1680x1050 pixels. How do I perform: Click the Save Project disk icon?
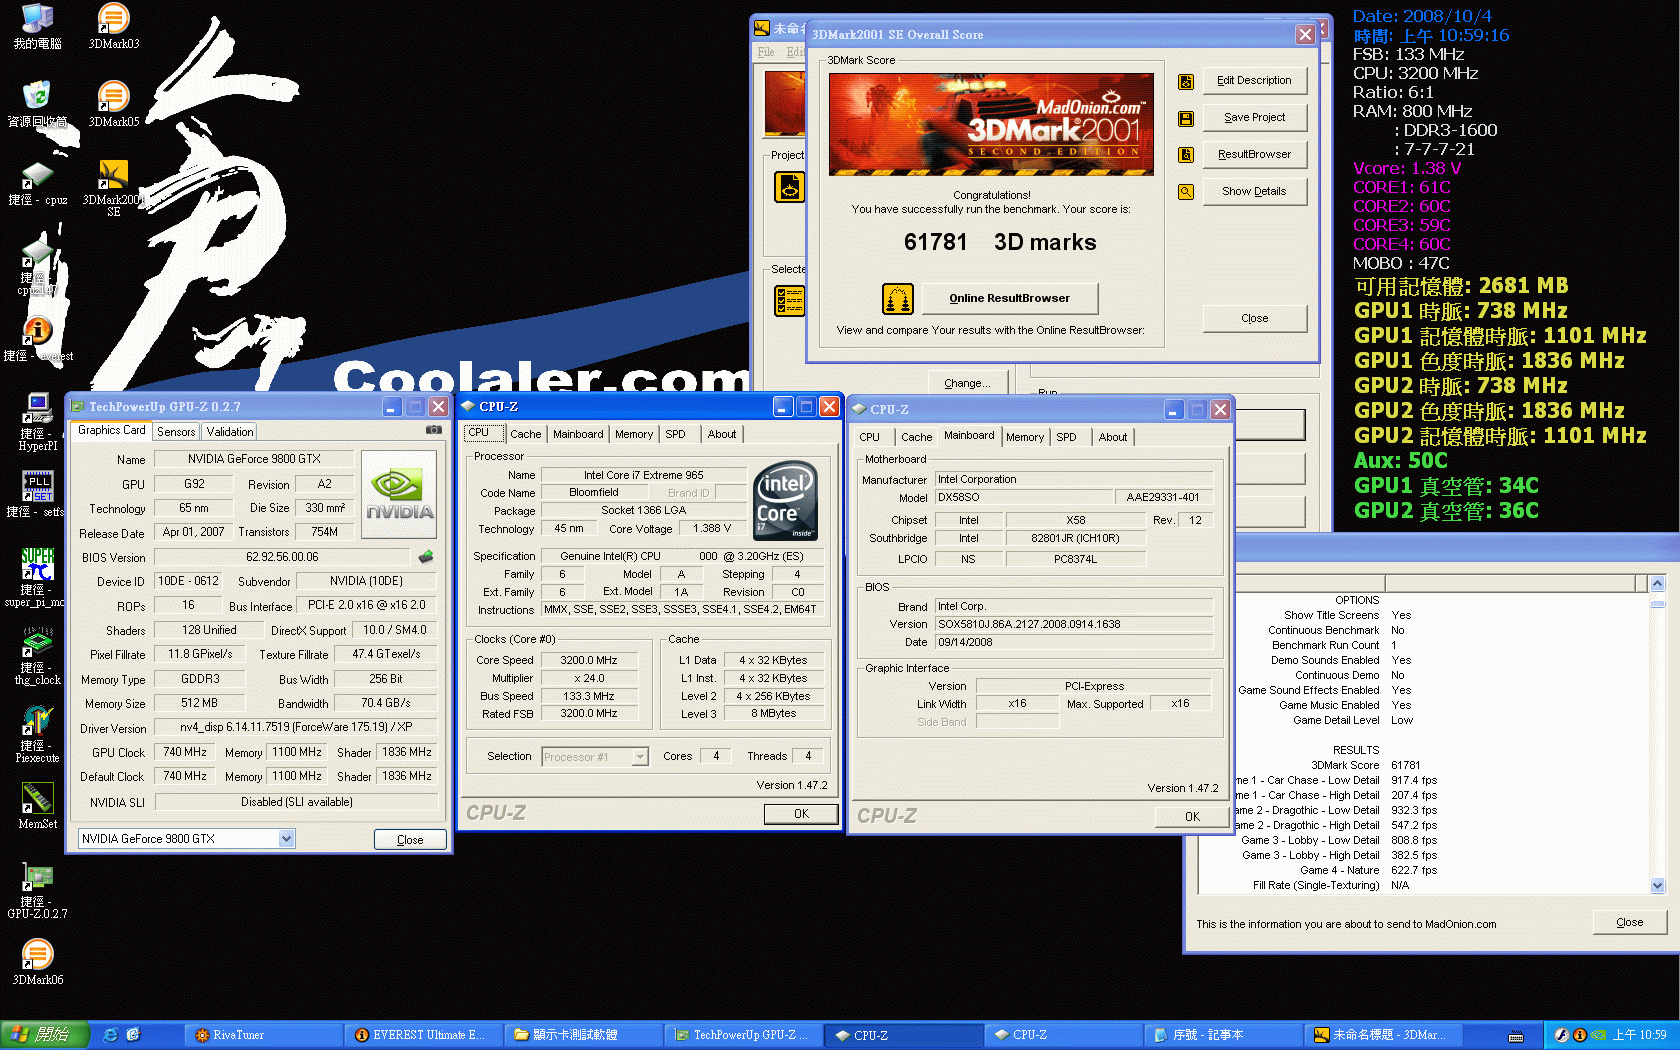pos(1186,119)
